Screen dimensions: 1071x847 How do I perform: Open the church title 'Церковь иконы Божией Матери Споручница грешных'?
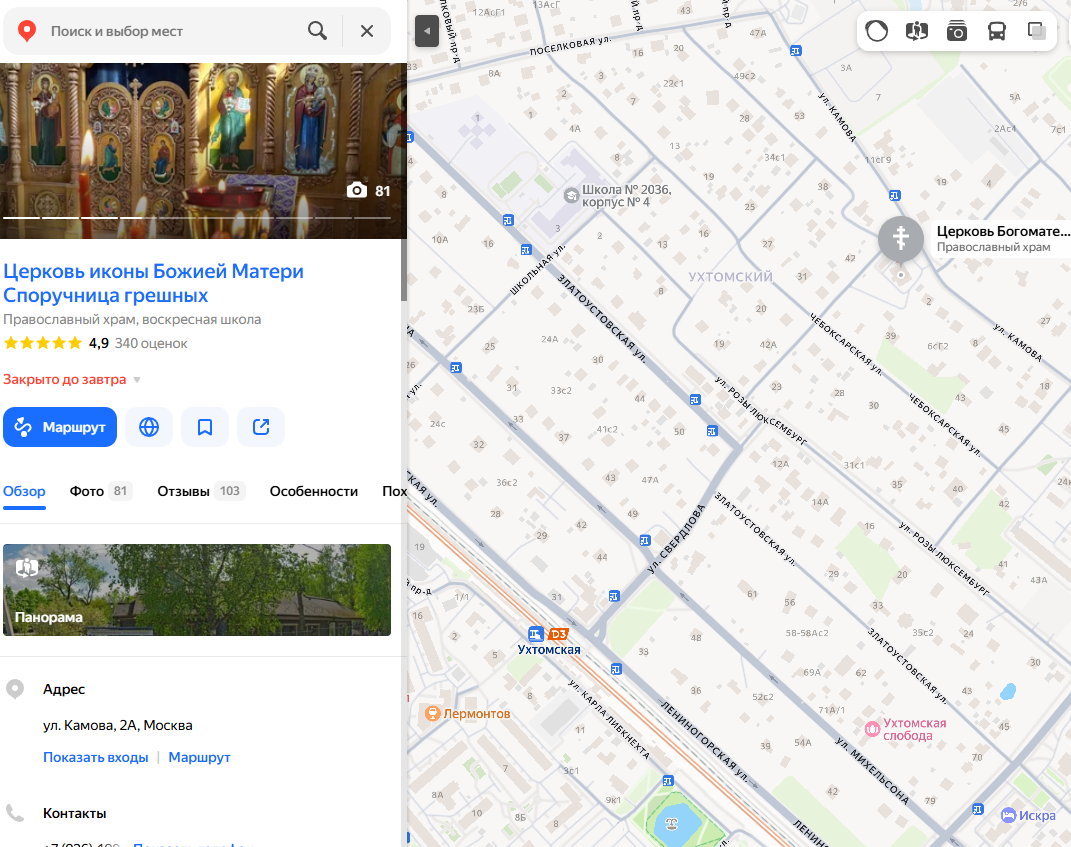[154, 283]
